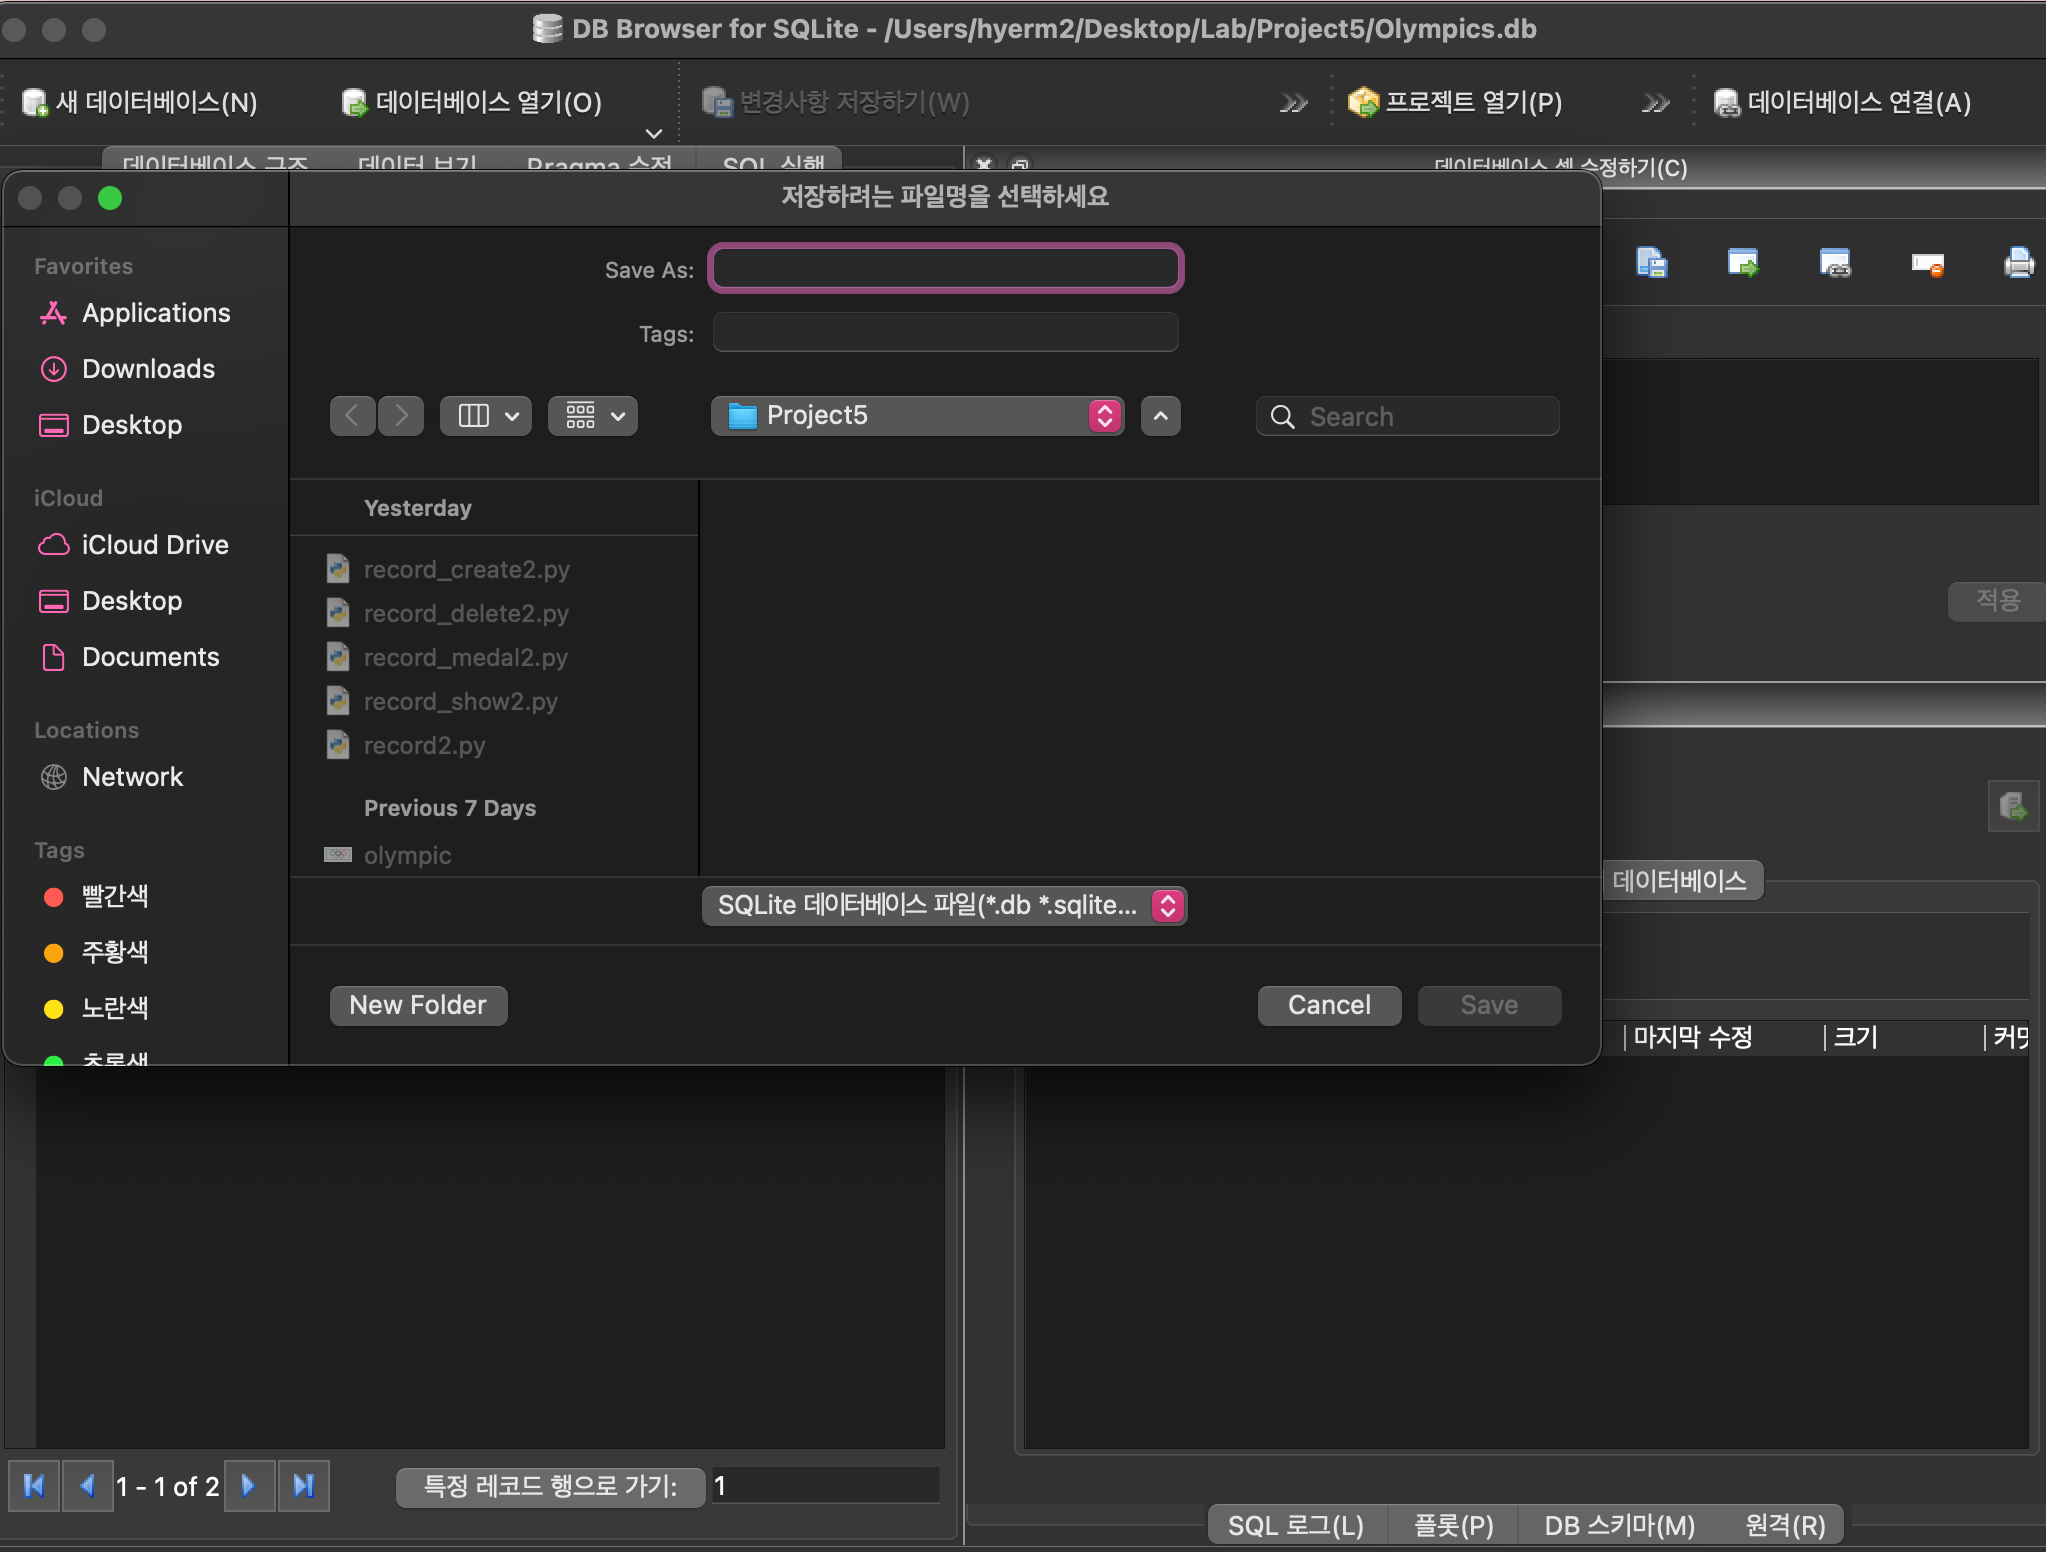Open the column view mode dropdown
Image resolution: width=2046 pixels, height=1552 pixels.
pyautogui.click(x=486, y=416)
